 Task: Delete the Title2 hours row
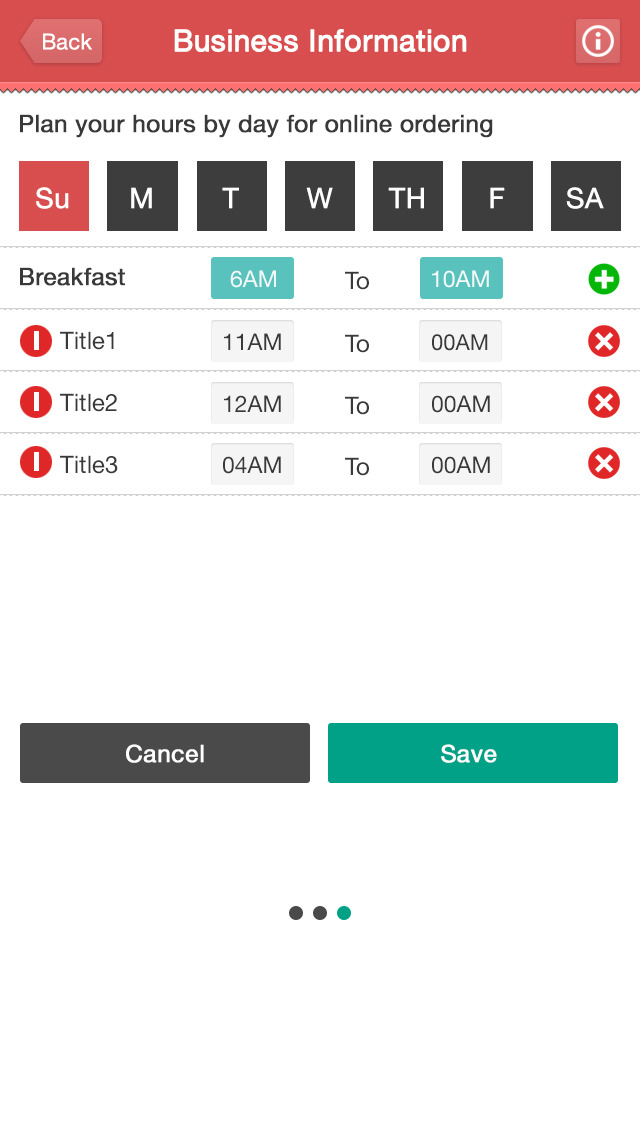click(x=604, y=403)
